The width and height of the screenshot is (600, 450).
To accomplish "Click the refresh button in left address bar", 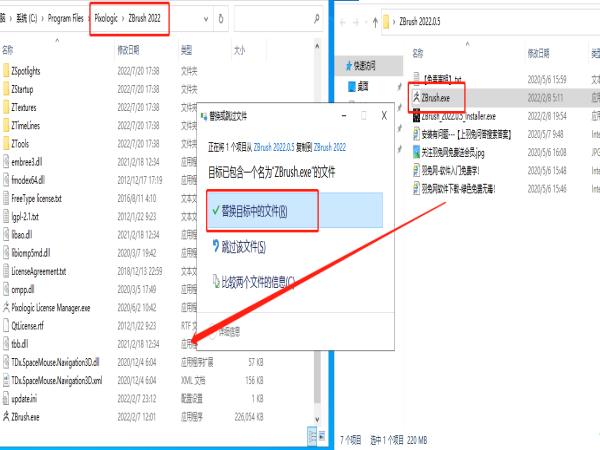I will coord(221,18).
